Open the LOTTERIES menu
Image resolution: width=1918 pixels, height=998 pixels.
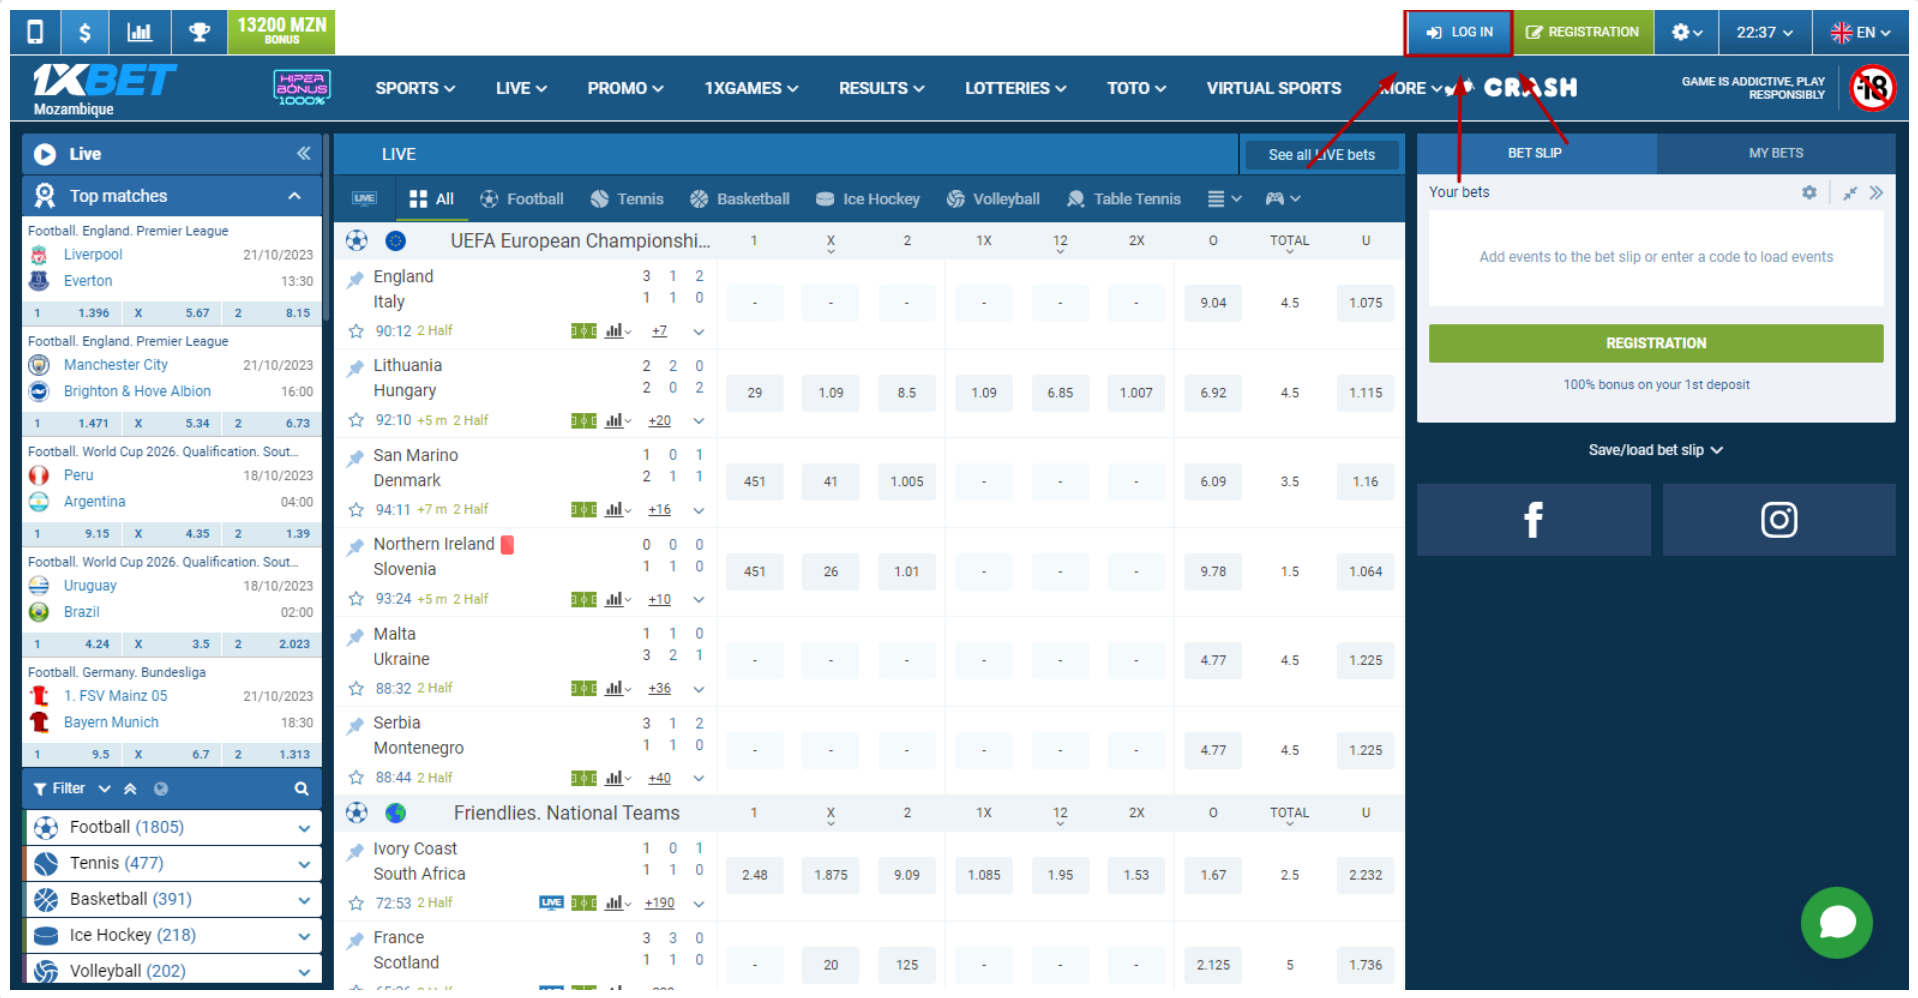[1015, 88]
